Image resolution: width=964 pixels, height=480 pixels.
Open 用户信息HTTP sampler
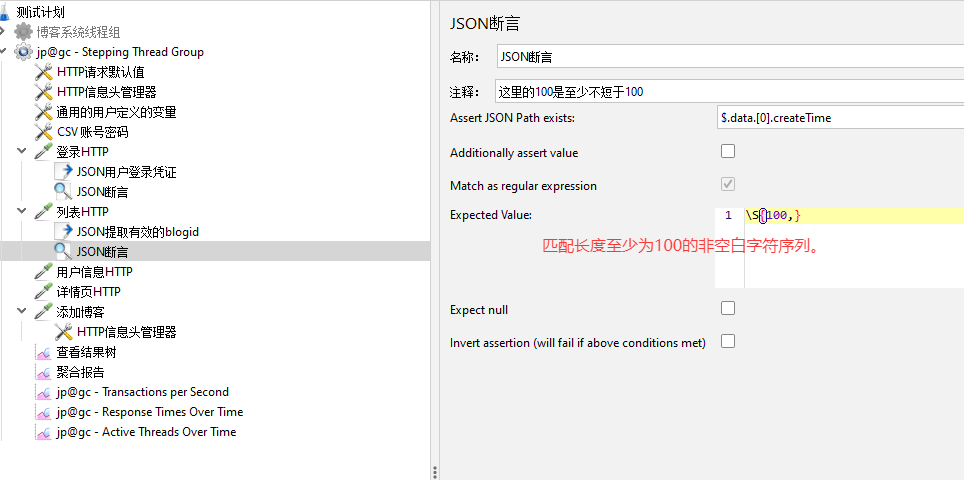click(x=95, y=272)
